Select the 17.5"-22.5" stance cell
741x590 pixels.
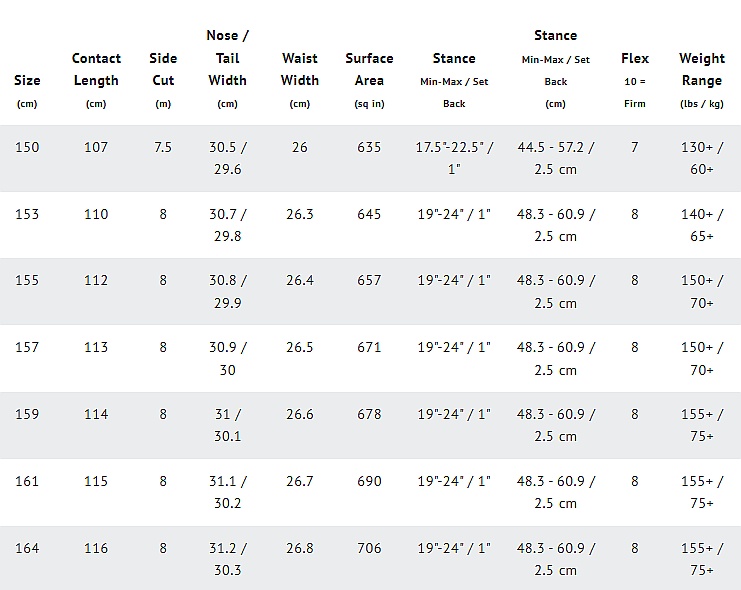(454, 158)
